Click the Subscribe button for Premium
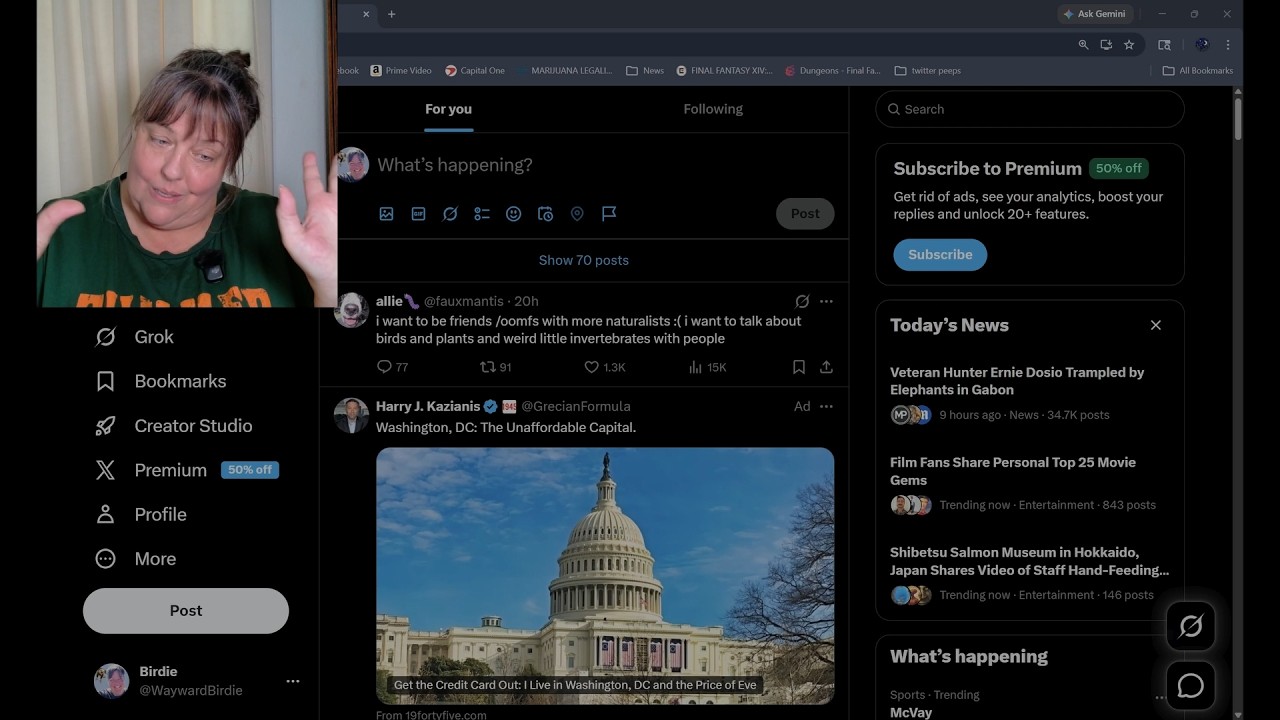Viewport: 1280px width, 720px height. coord(940,255)
